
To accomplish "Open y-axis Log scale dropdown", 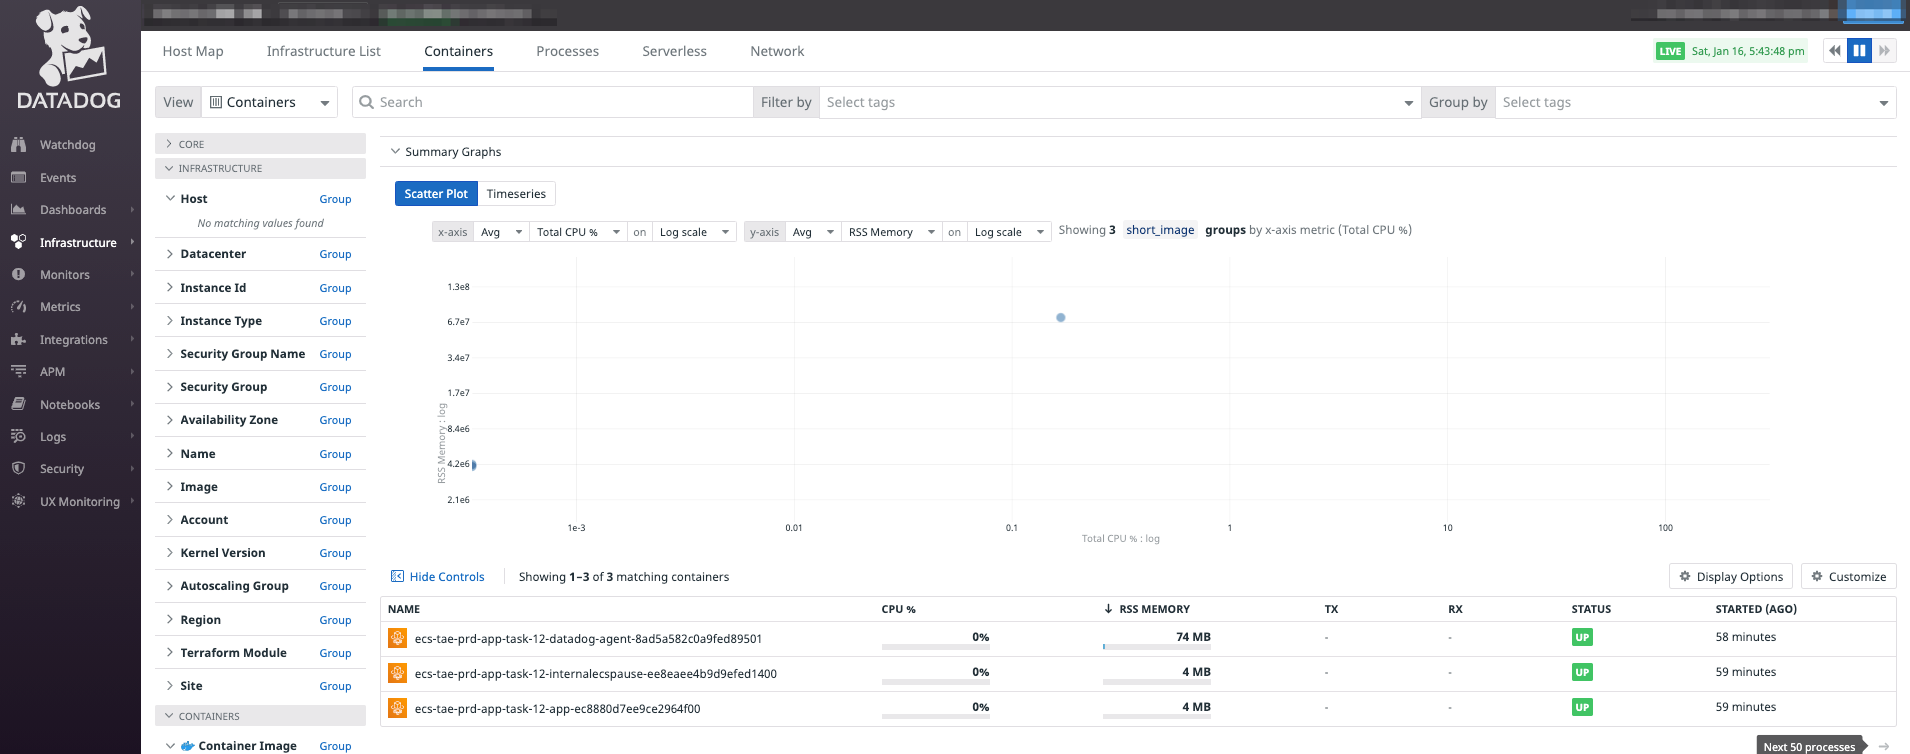I will 1009,232.
